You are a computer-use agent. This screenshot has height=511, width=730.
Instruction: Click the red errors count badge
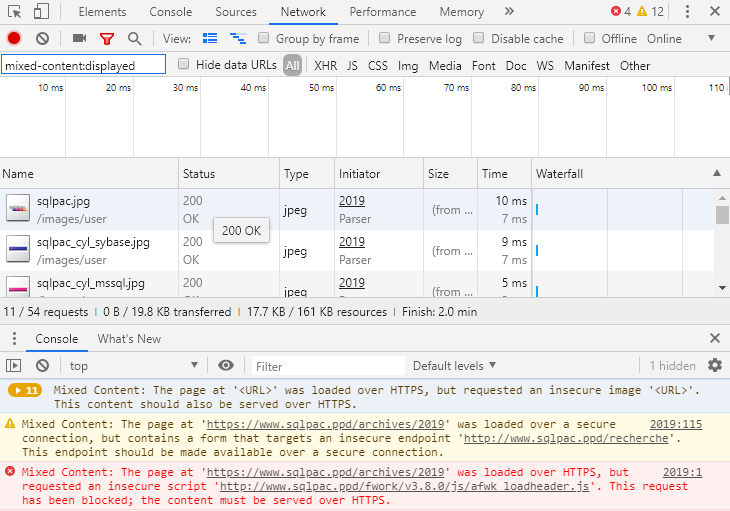coord(621,12)
